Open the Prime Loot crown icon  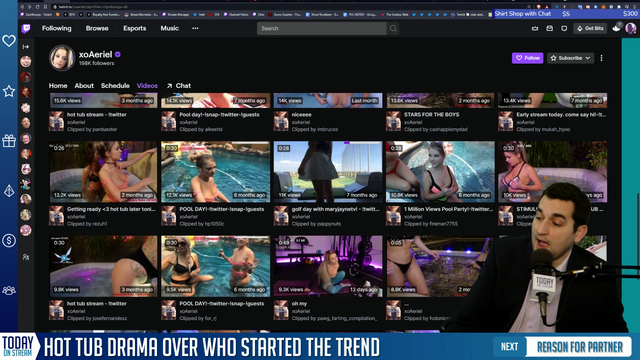[535, 29]
